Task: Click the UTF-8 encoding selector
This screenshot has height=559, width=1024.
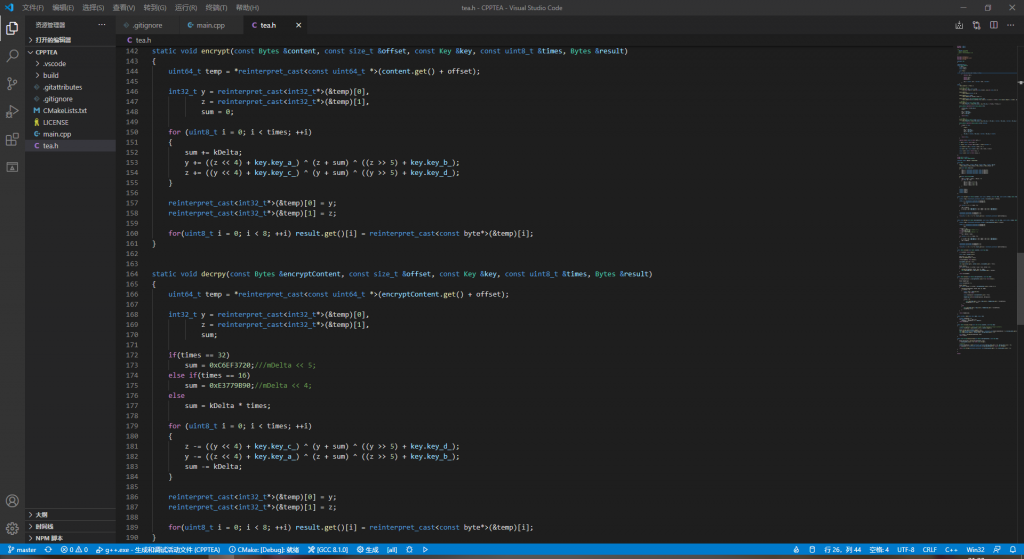Action: 905,550
